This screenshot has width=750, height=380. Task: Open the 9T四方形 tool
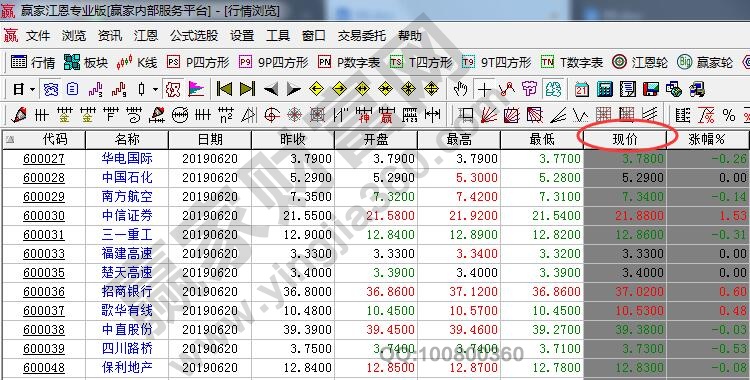496,62
